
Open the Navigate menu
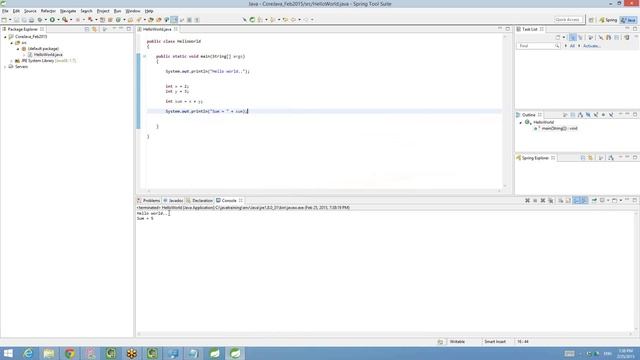(x=68, y=11)
